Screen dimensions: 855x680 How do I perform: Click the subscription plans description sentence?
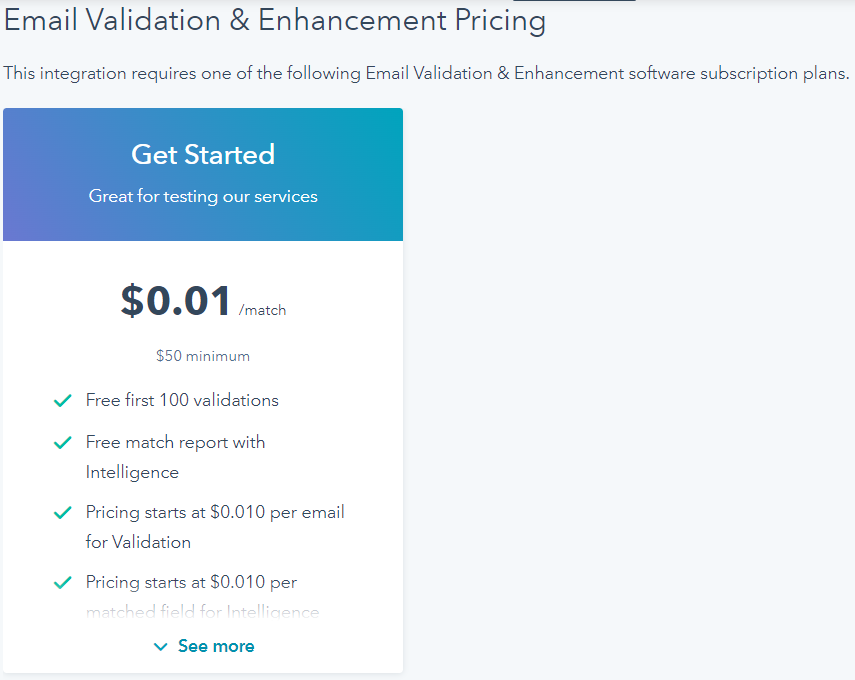(x=426, y=73)
